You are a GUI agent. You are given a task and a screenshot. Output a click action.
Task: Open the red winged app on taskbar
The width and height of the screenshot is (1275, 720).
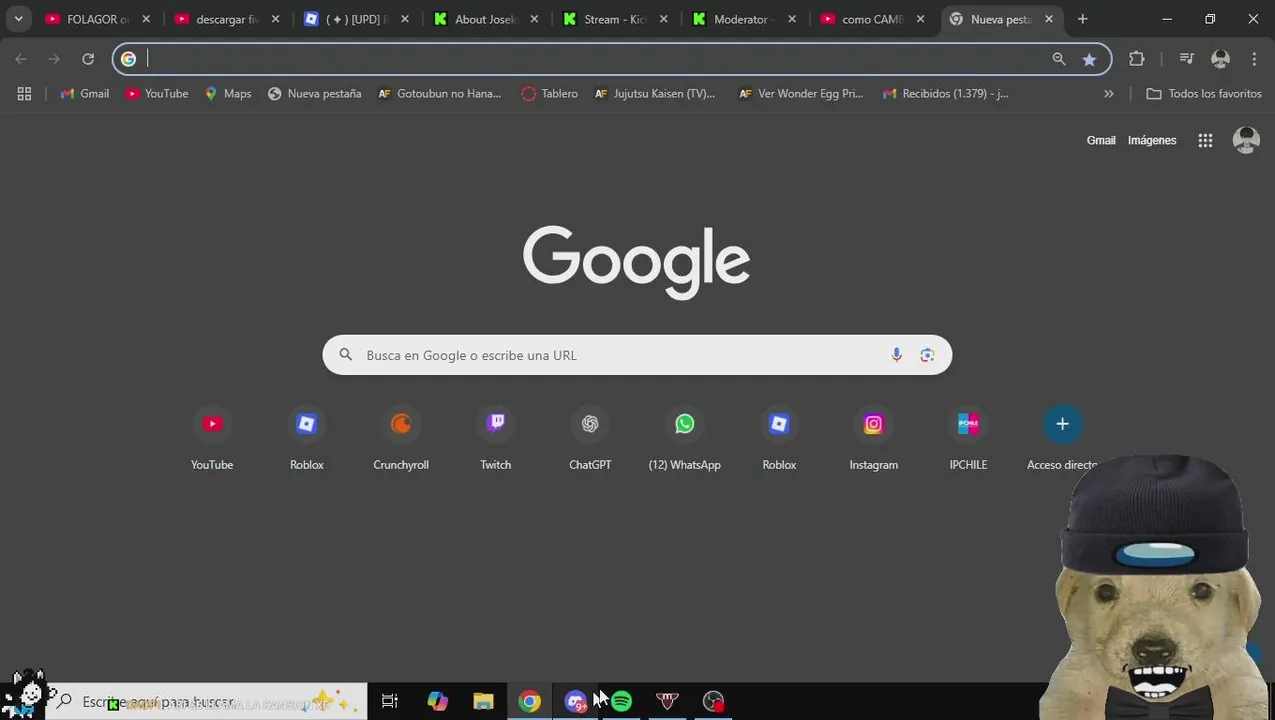click(667, 701)
